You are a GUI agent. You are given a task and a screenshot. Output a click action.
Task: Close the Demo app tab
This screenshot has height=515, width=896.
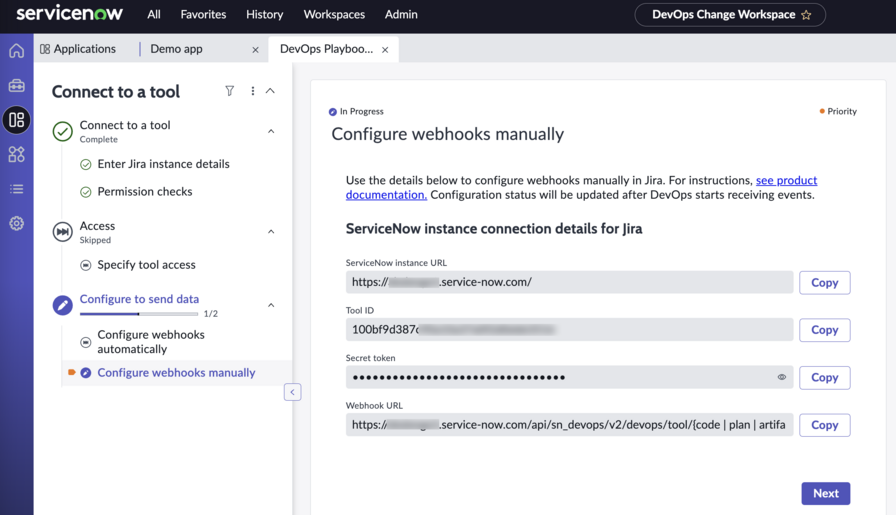pyautogui.click(x=255, y=50)
